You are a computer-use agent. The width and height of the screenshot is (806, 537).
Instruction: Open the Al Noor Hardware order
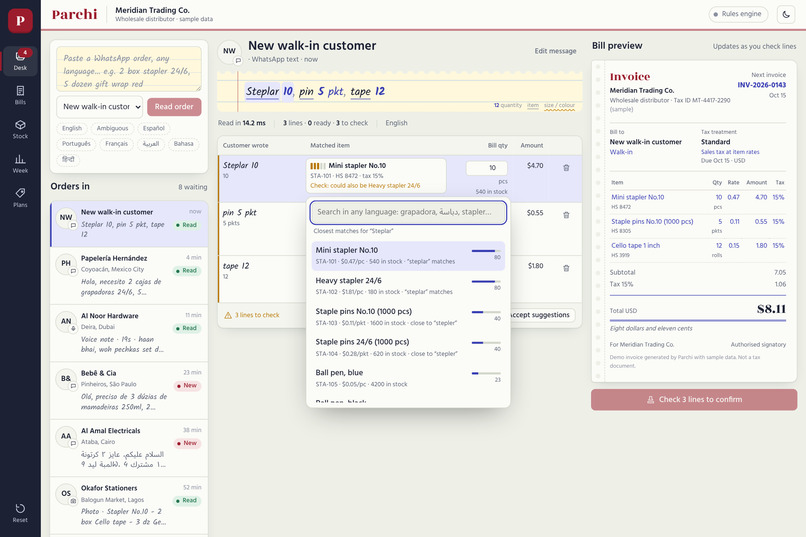point(129,334)
